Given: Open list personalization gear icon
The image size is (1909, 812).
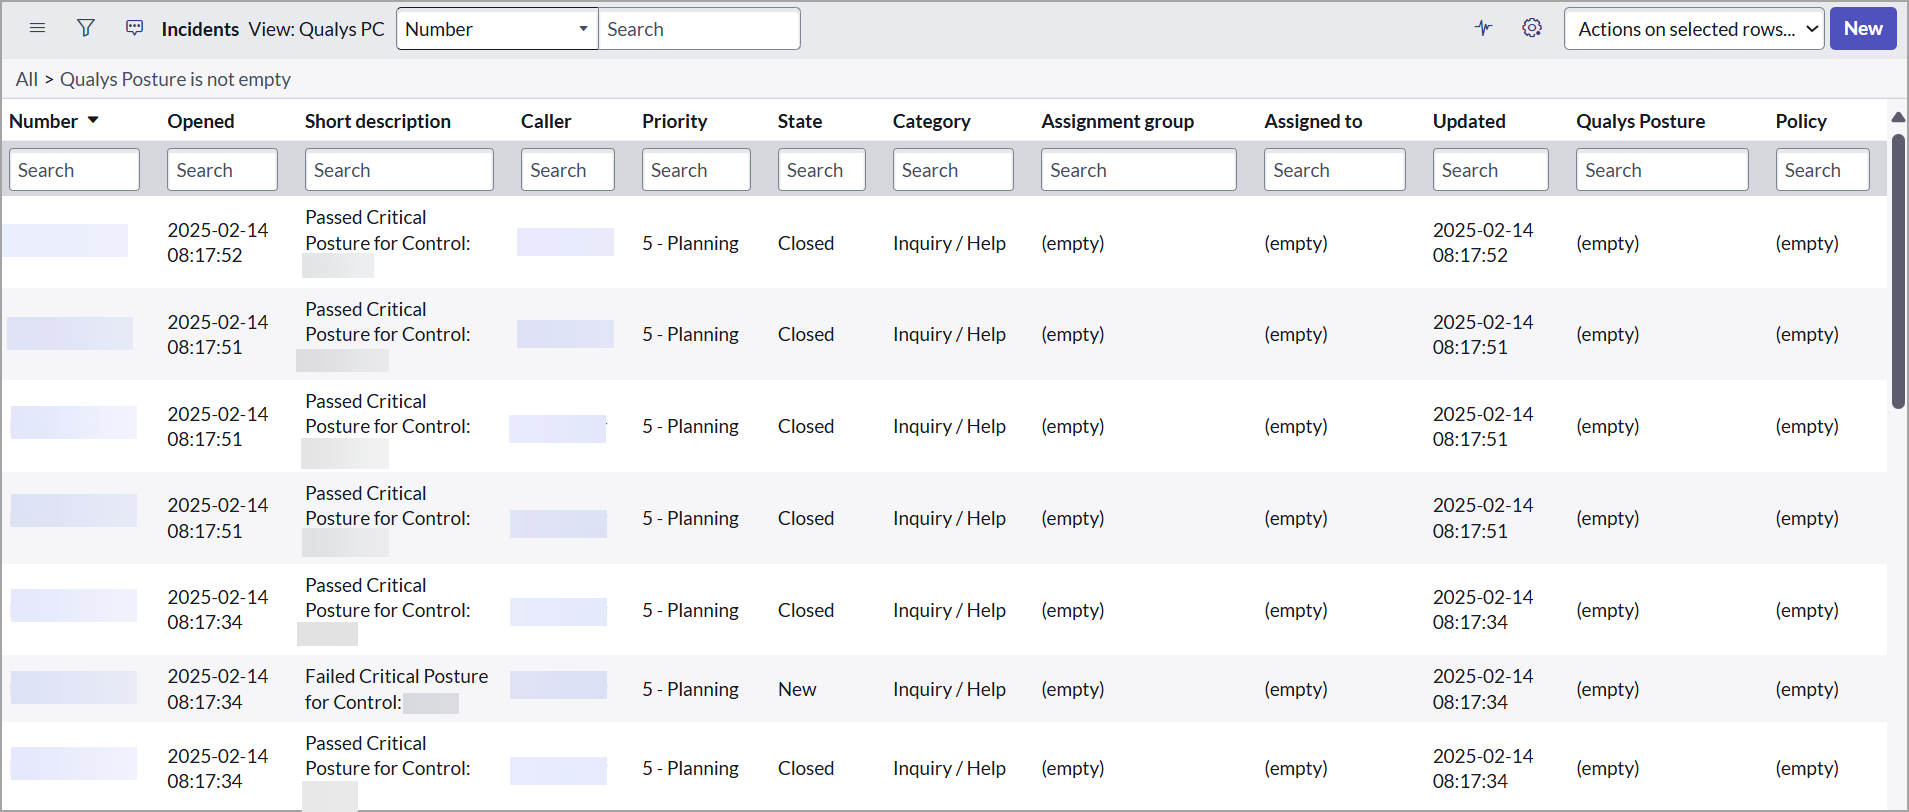Looking at the screenshot, I should pyautogui.click(x=1531, y=28).
